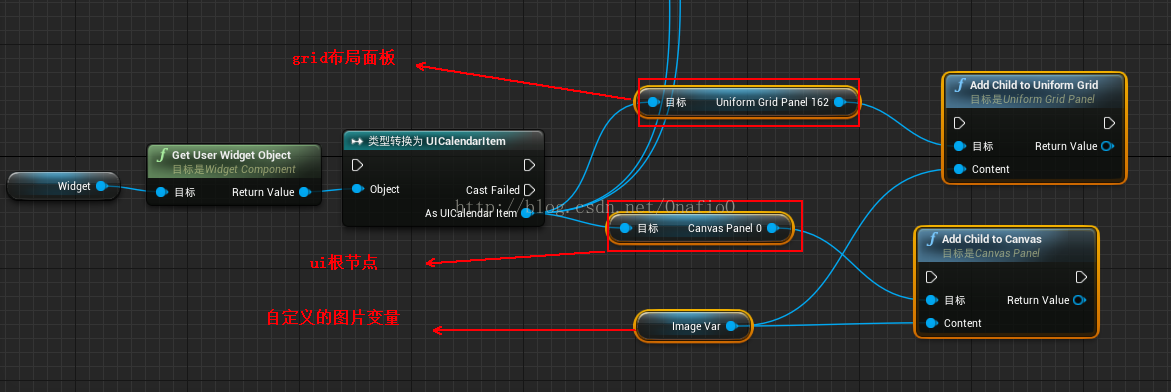1171x392 pixels.
Task: Click the Canvas Panel target subtitle
Action: (x=991, y=253)
